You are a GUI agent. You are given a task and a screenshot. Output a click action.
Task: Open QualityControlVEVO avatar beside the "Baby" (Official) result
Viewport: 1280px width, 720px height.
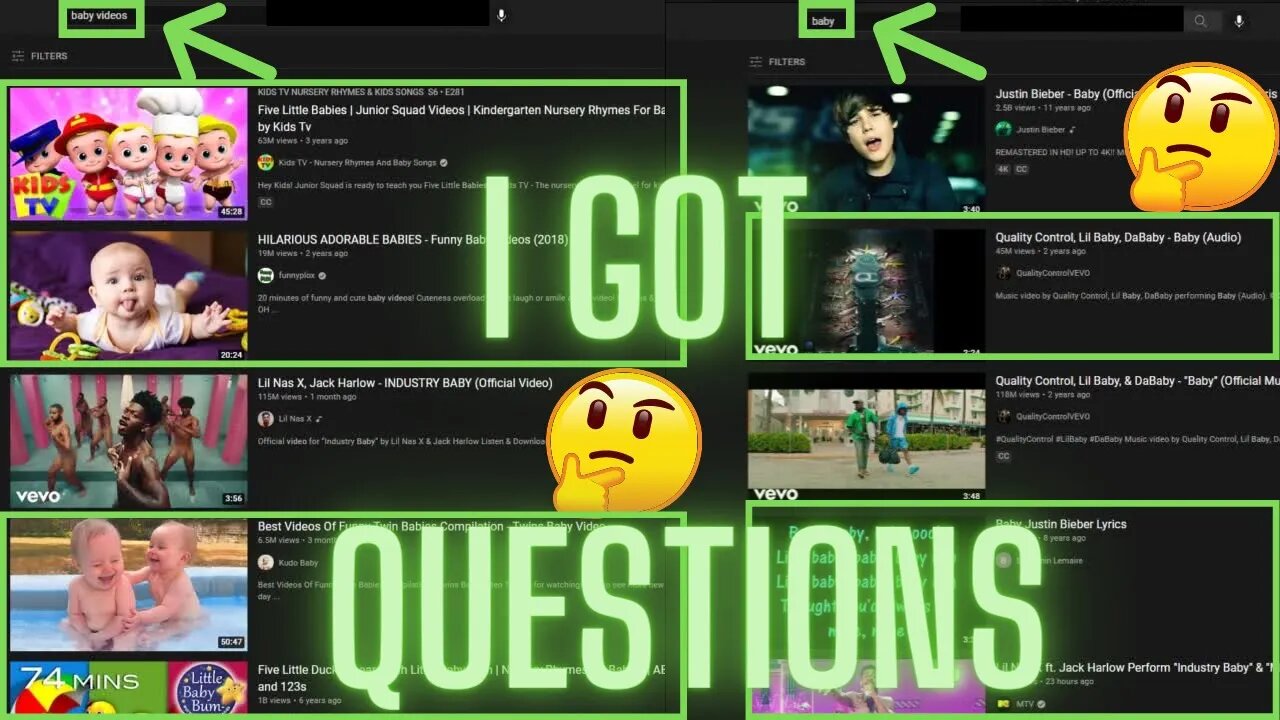[1004, 416]
